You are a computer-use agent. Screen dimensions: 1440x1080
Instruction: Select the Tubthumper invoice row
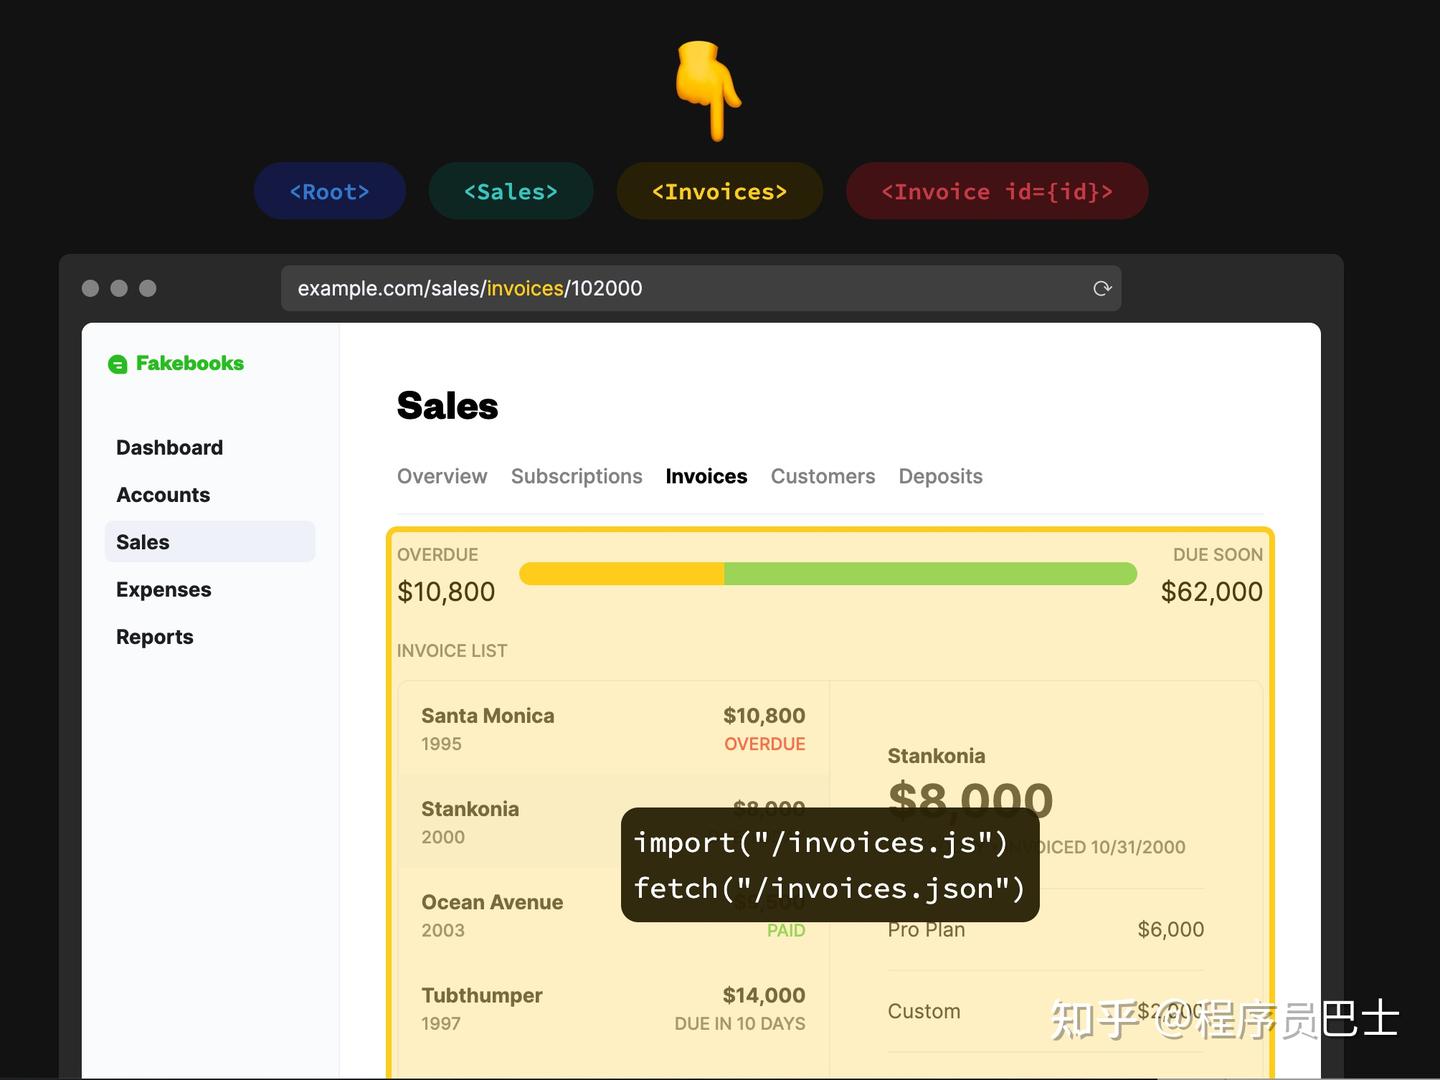613,1008
